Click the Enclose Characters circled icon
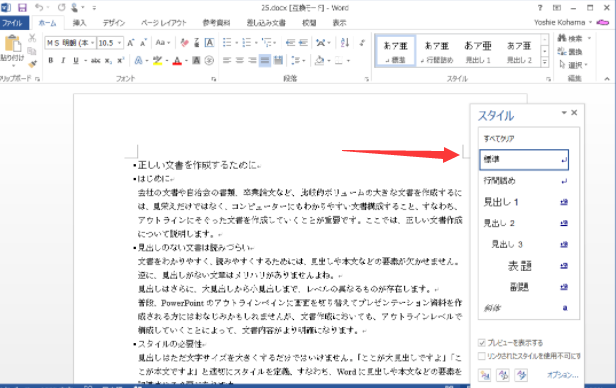The height and width of the screenshot is (388, 616). click(x=209, y=60)
